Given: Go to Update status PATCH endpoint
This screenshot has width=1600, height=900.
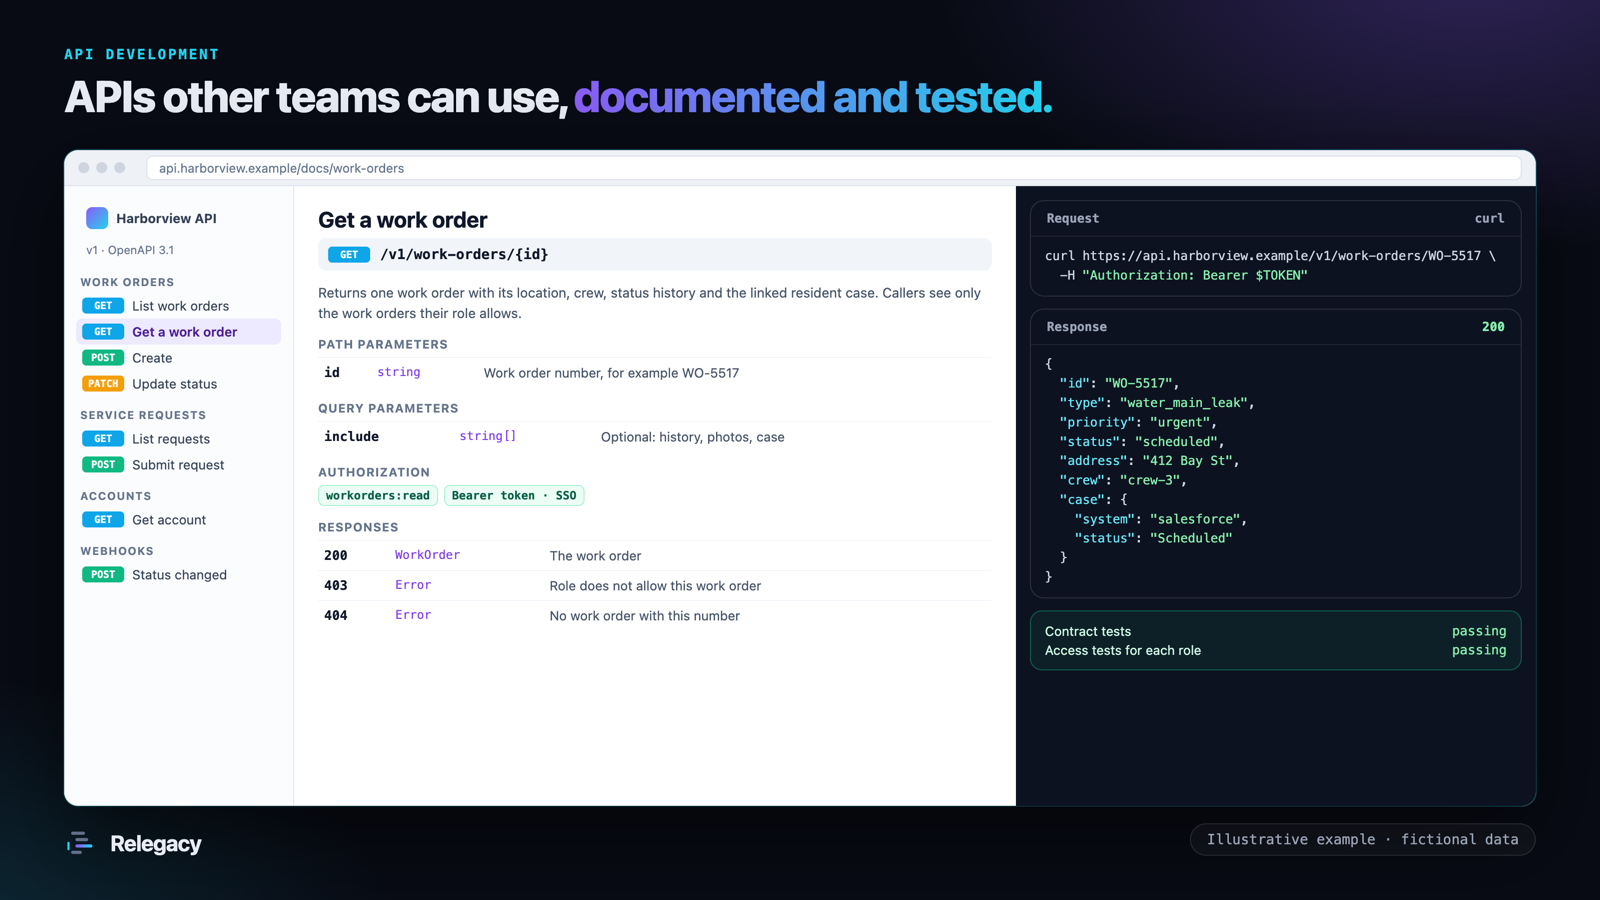Looking at the screenshot, I should (x=179, y=384).
